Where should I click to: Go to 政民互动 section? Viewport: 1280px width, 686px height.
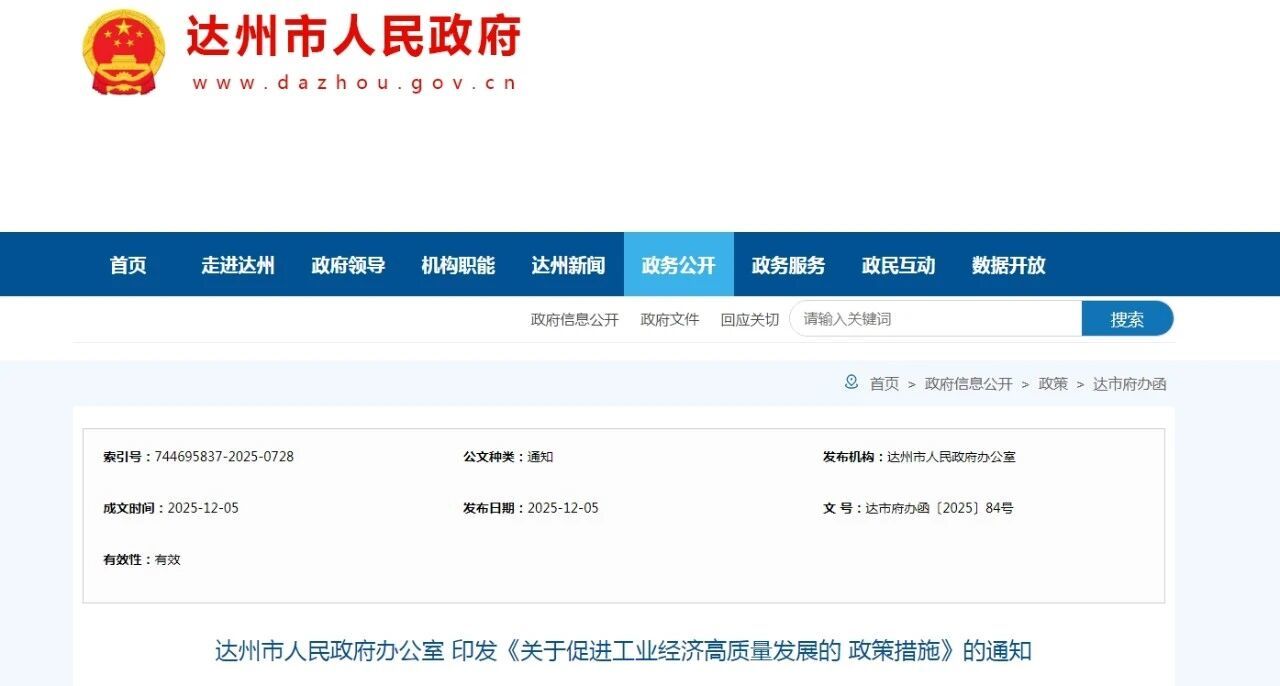898,265
